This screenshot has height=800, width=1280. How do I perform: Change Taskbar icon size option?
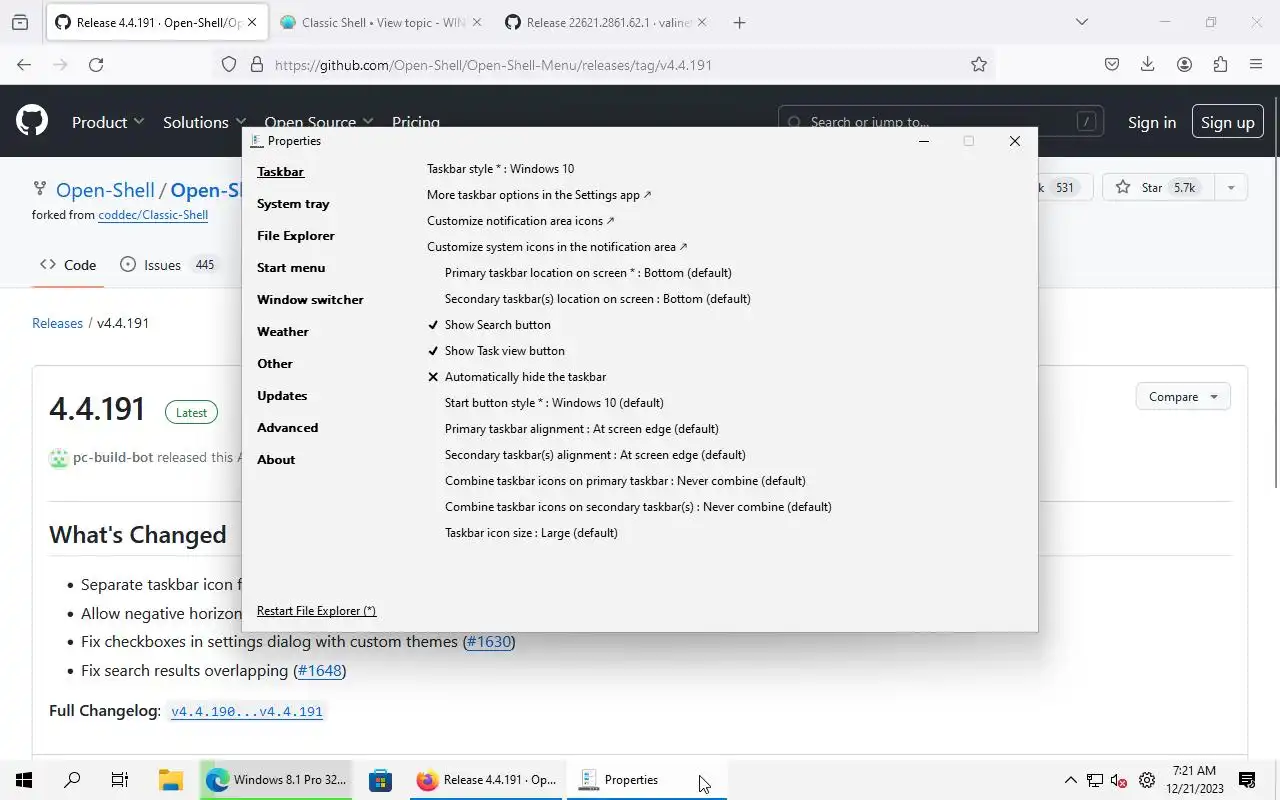point(531,533)
